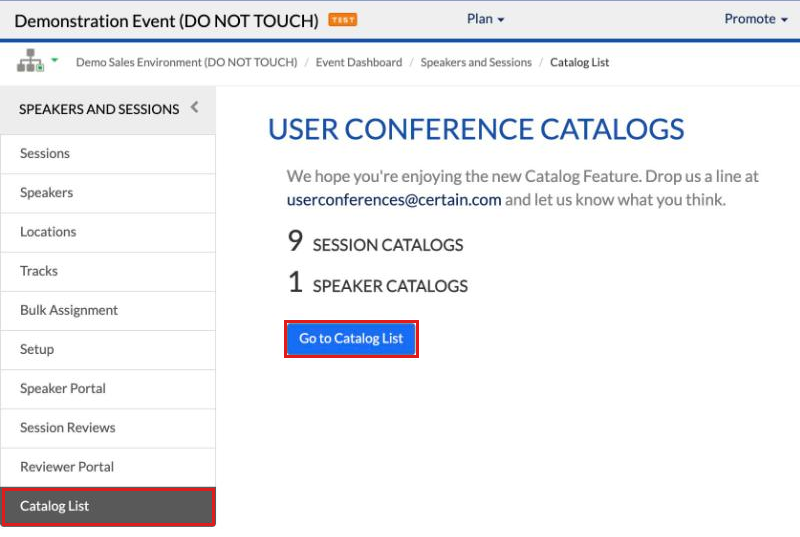Click the Go to Catalog List button
The height and width of the screenshot is (537, 800).
(351, 339)
